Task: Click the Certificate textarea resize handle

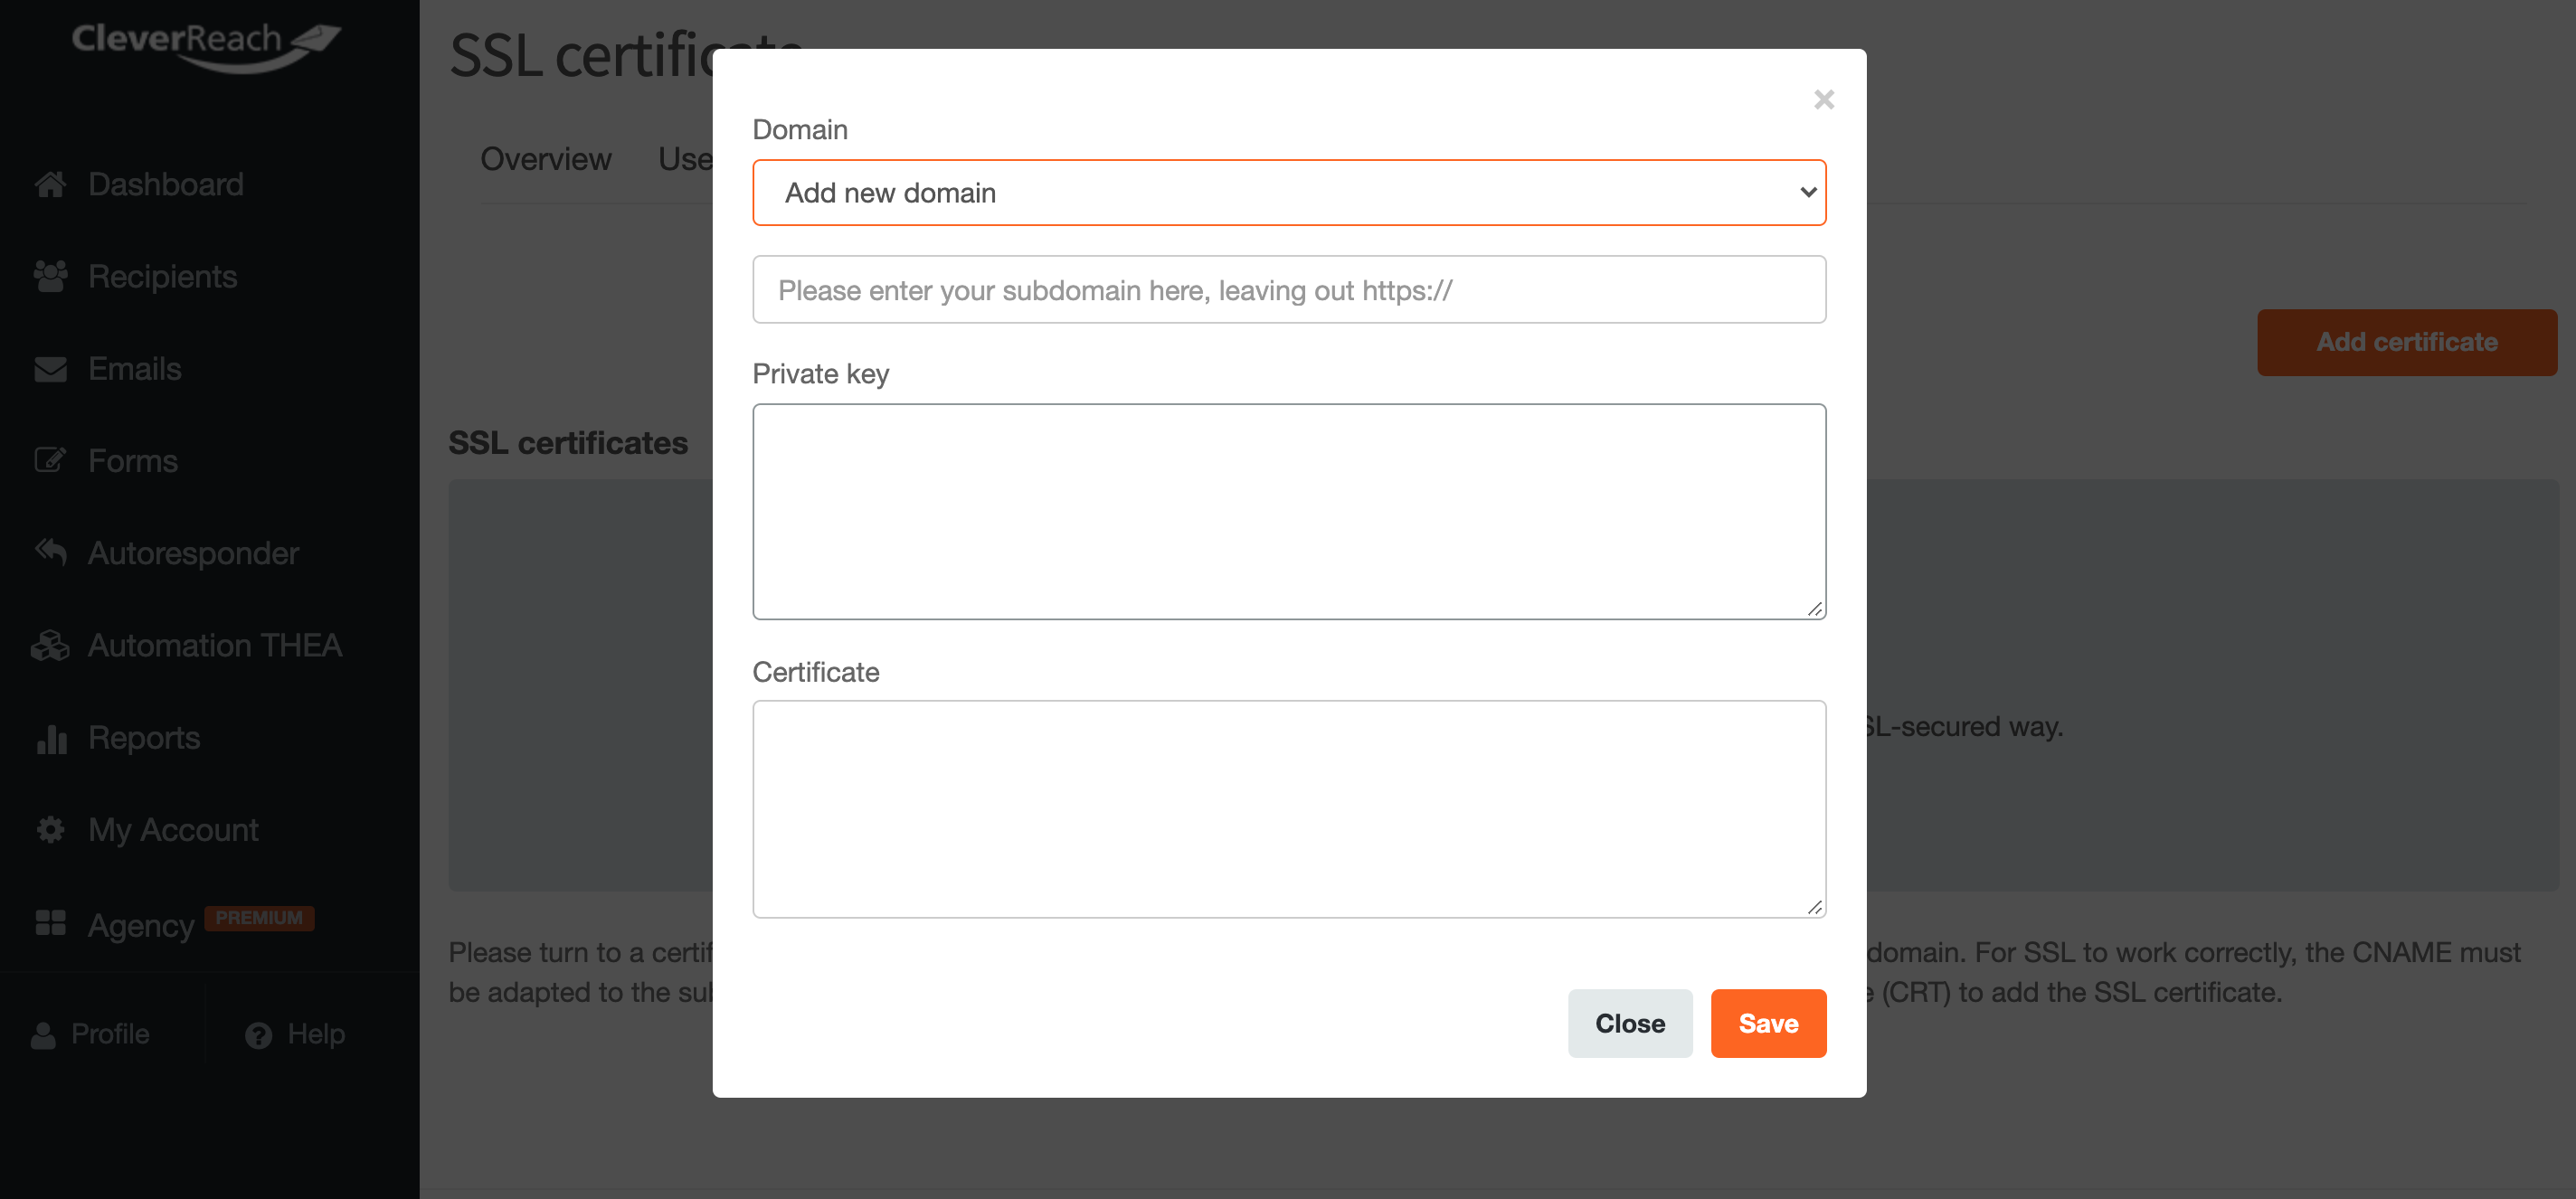Action: 1815,906
